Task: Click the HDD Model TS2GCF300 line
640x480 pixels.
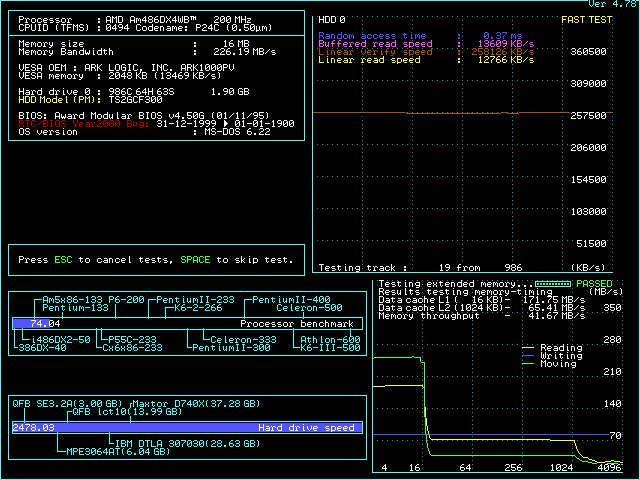Action: click(x=90, y=100)
